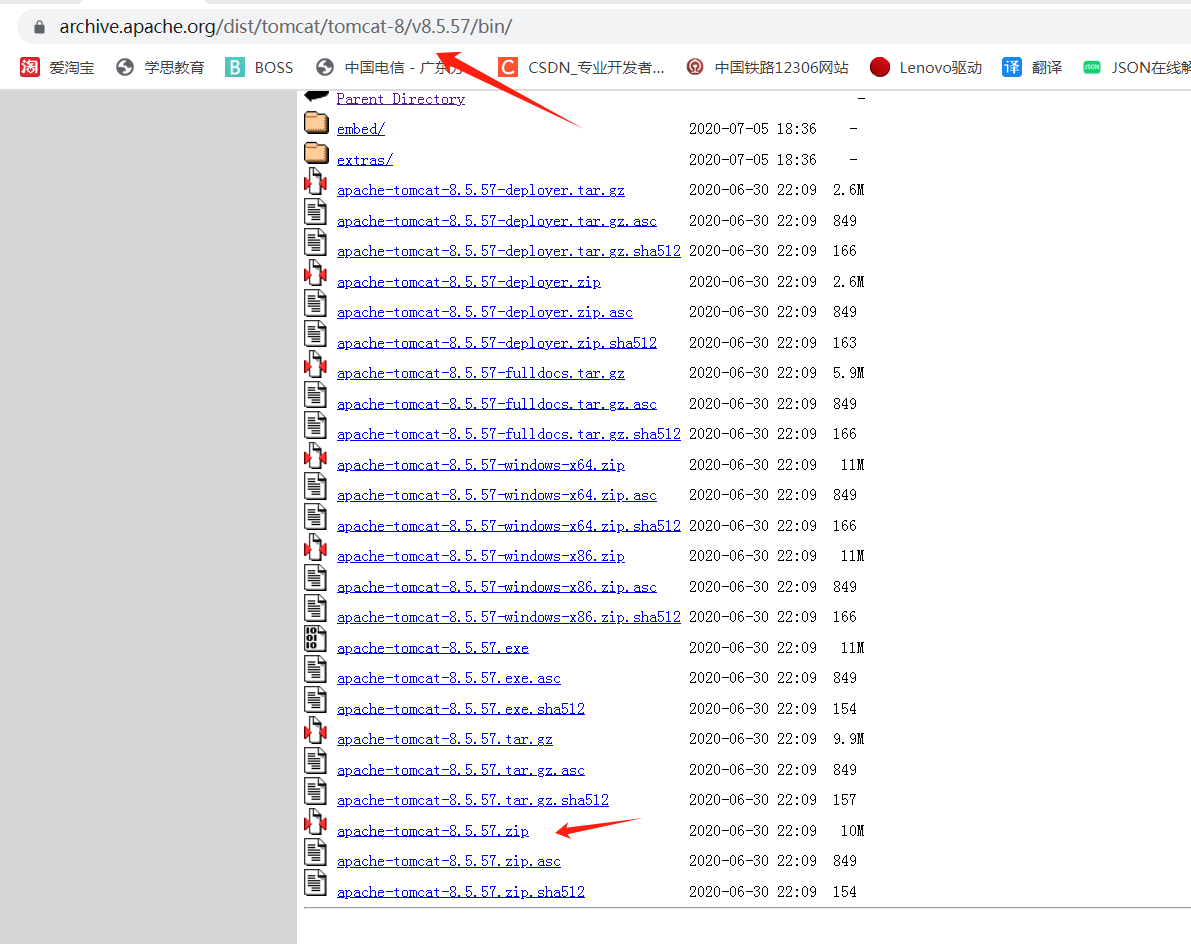This screenshot has width=1191, height=944.
Task: Open the 中国铁路12306网站 bookmark
Action: point(767,68)
